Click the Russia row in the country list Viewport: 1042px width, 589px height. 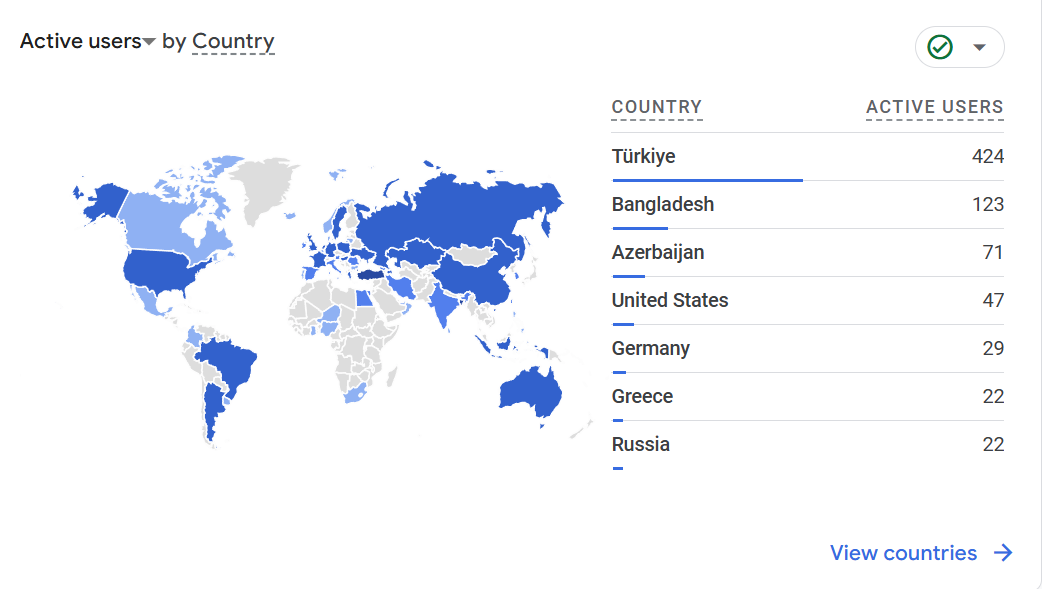click(x=807, y=444)
